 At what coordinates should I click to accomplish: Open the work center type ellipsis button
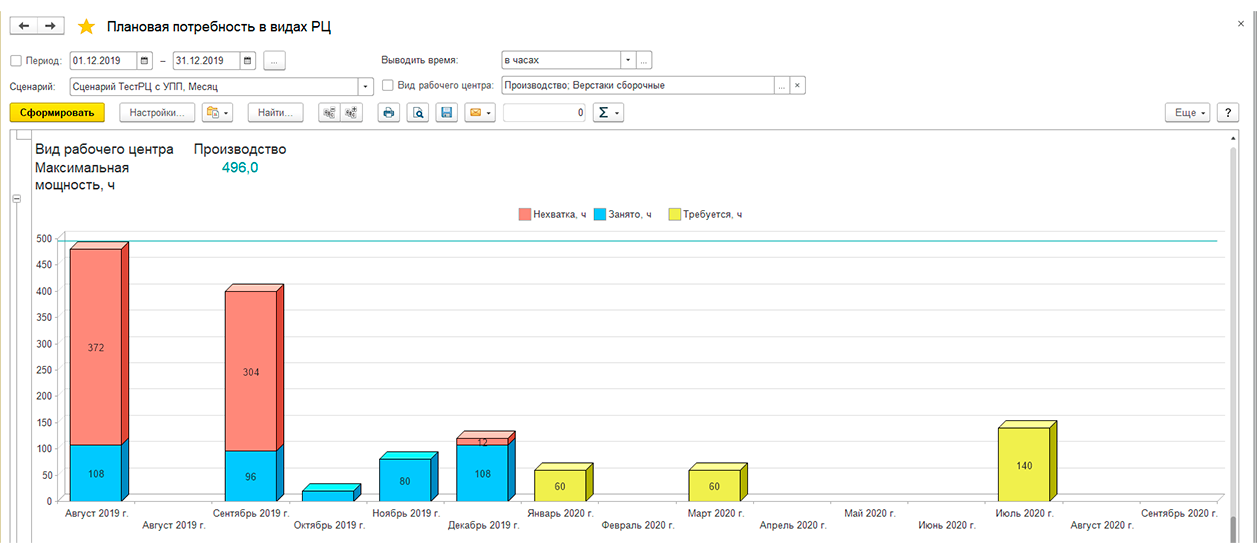(782, 86)
